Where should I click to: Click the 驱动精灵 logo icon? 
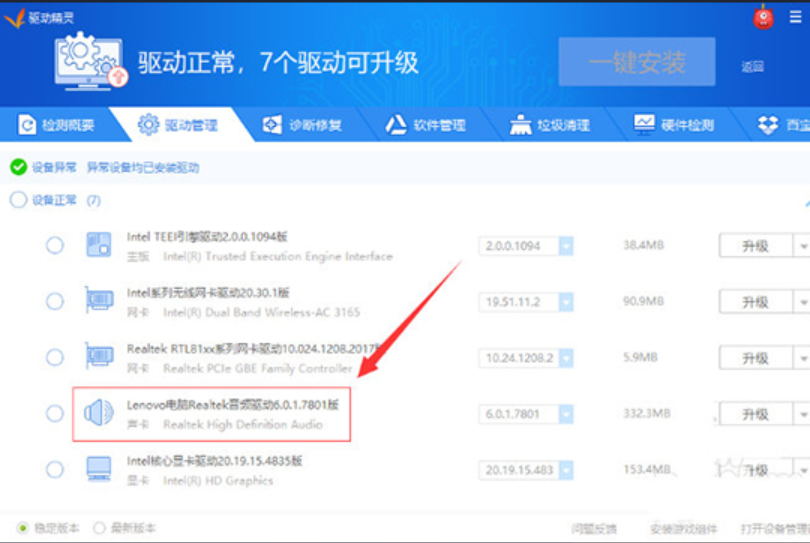point(14,17)
